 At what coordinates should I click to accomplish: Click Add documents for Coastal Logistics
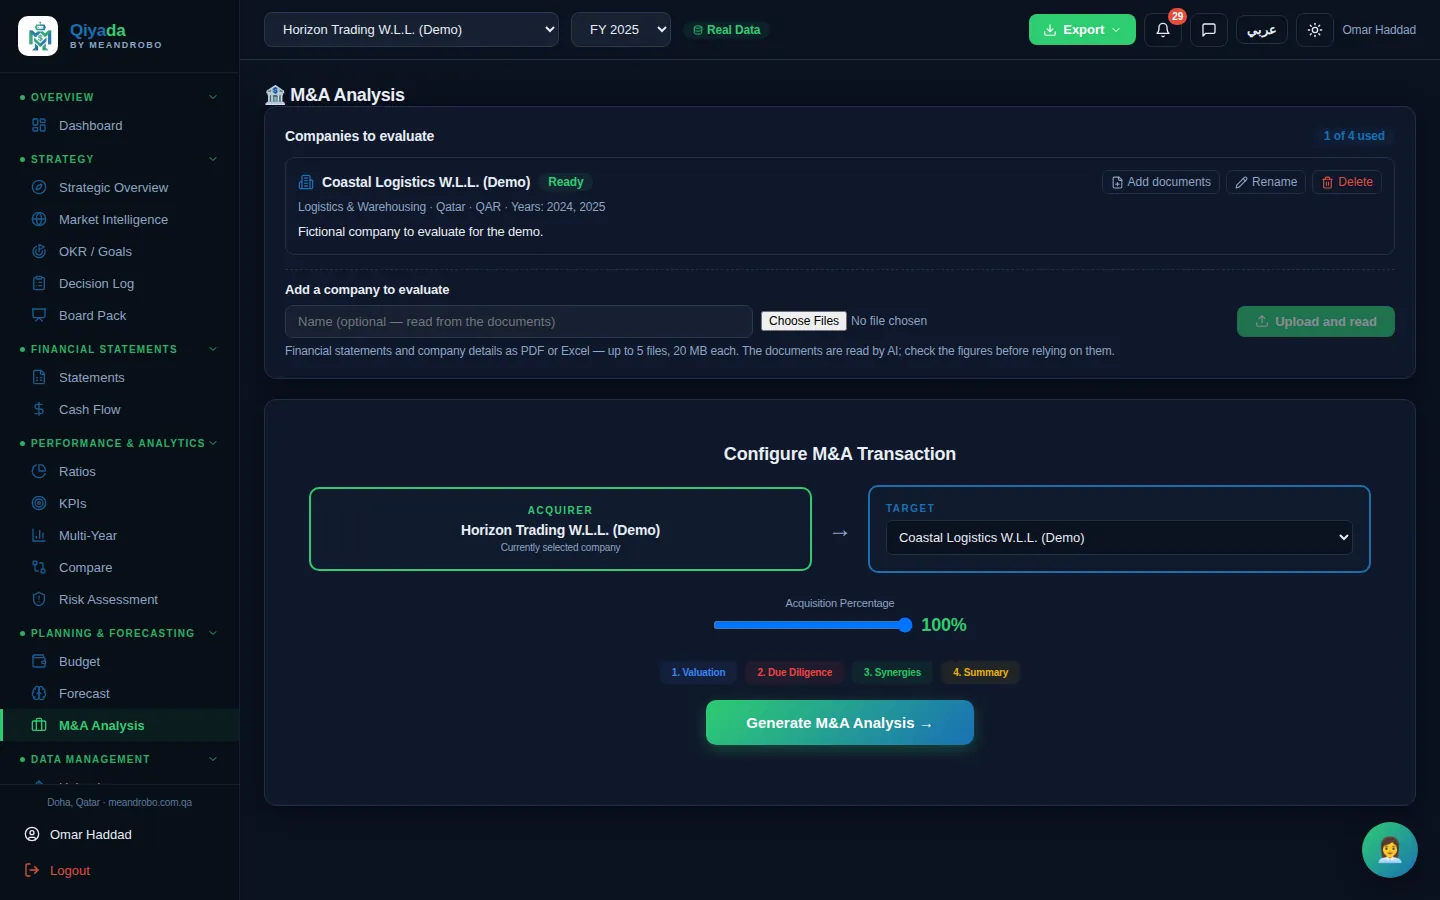tap(1161, 182)
